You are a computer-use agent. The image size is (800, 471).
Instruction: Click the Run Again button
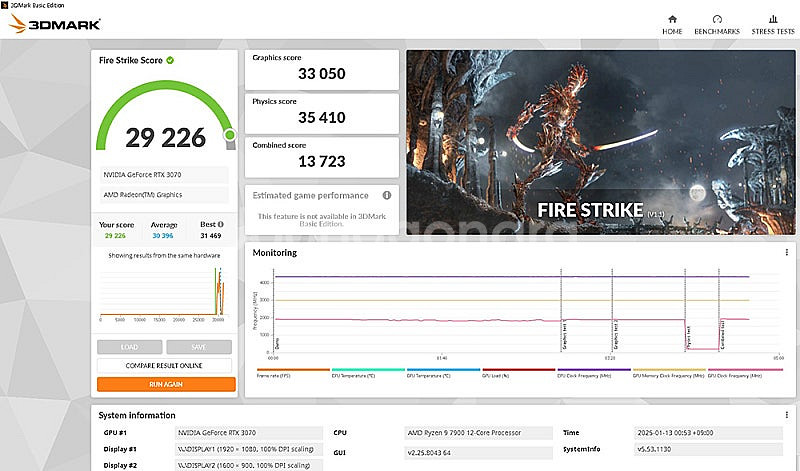pyautogui.click(x=166, y=384)
